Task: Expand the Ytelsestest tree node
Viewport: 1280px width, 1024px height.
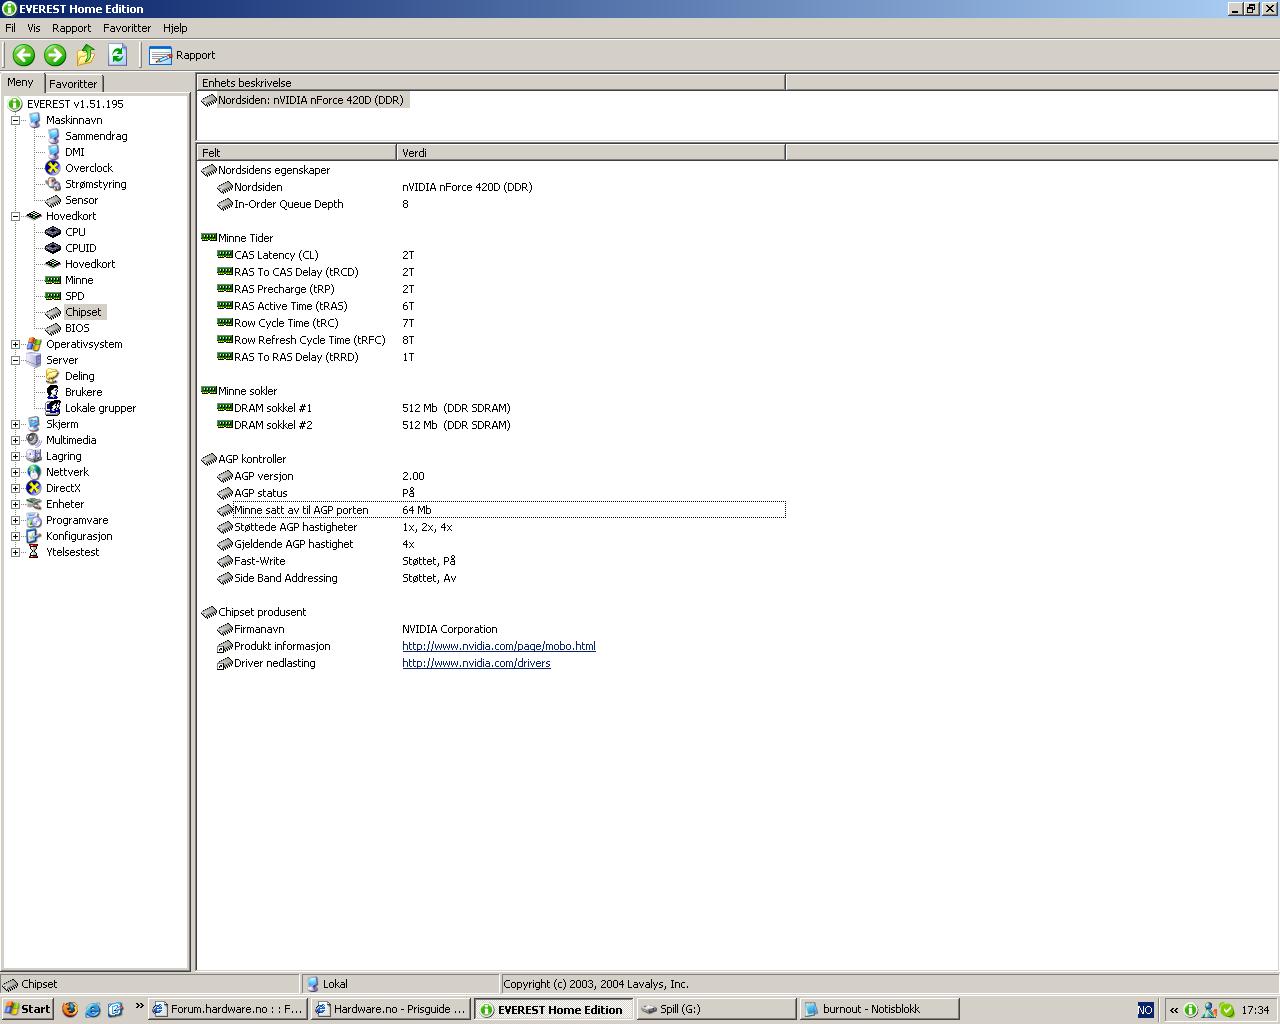Action: 16,552
